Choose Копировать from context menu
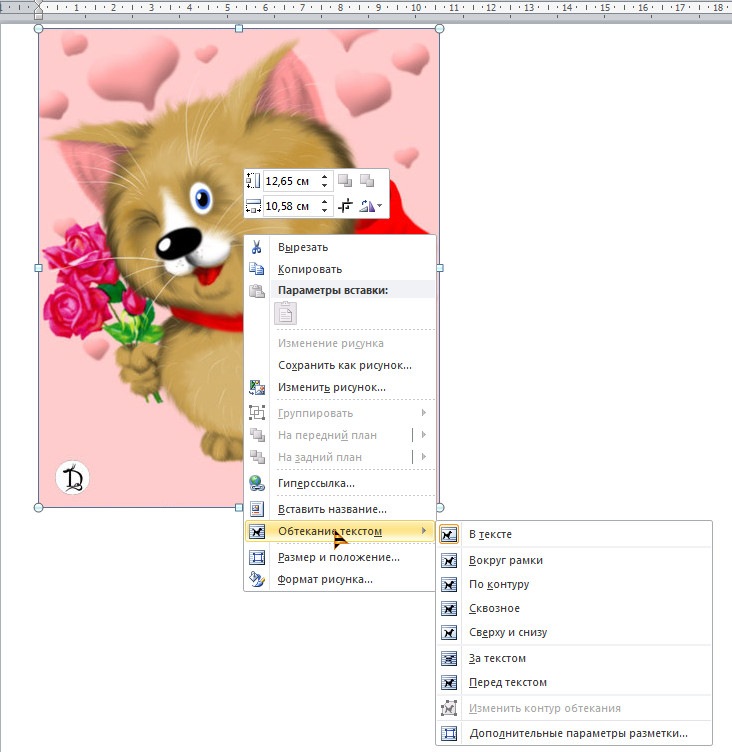732x752 pixels. click(x=340, y=269)
